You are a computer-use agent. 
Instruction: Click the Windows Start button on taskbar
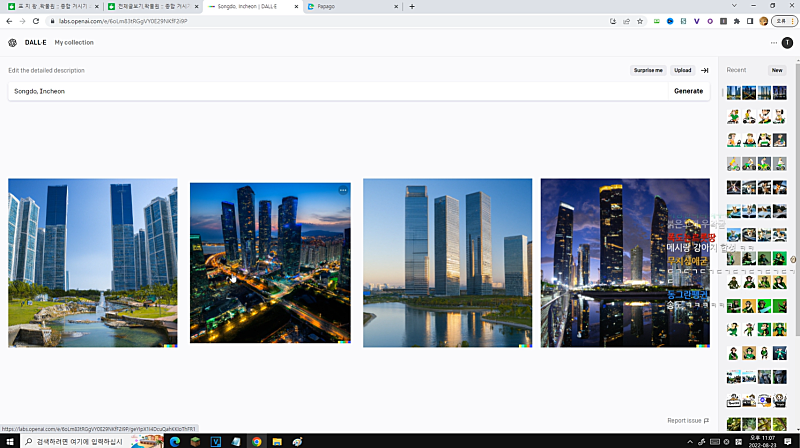8,441
